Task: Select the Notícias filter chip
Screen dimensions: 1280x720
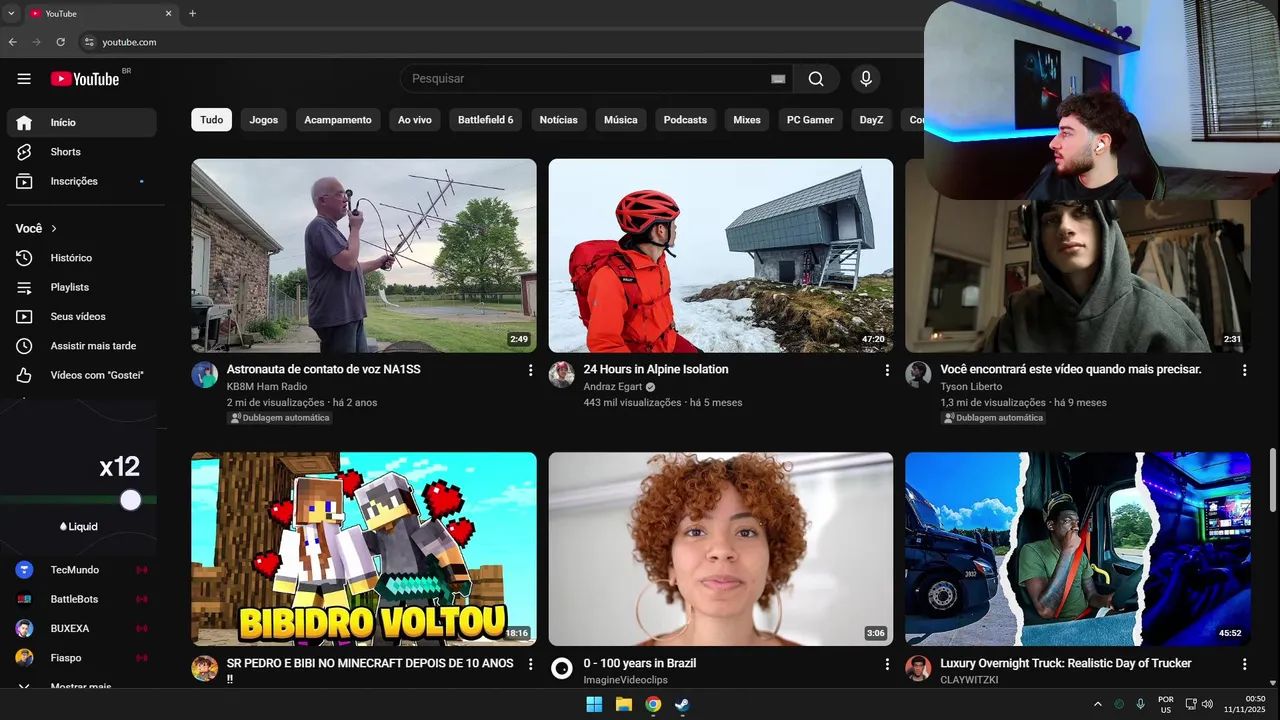Action: point(559,120)
